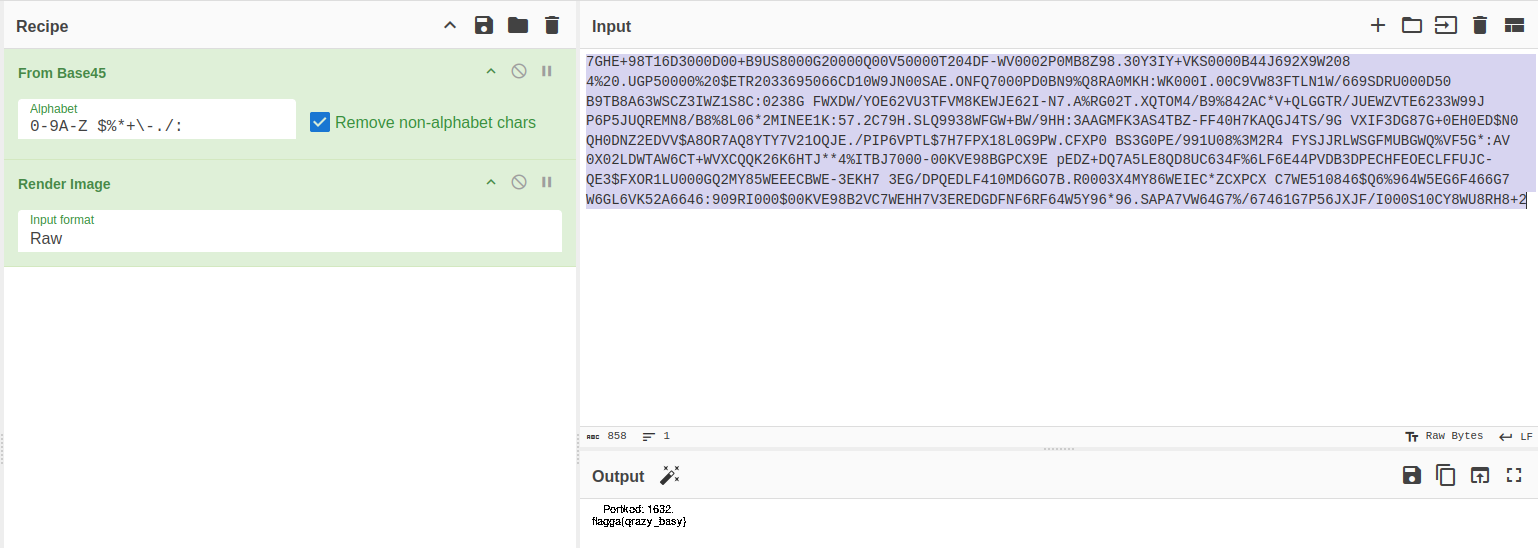Uncheck Remove non-alphabet chars checkbox

(320, 122)
